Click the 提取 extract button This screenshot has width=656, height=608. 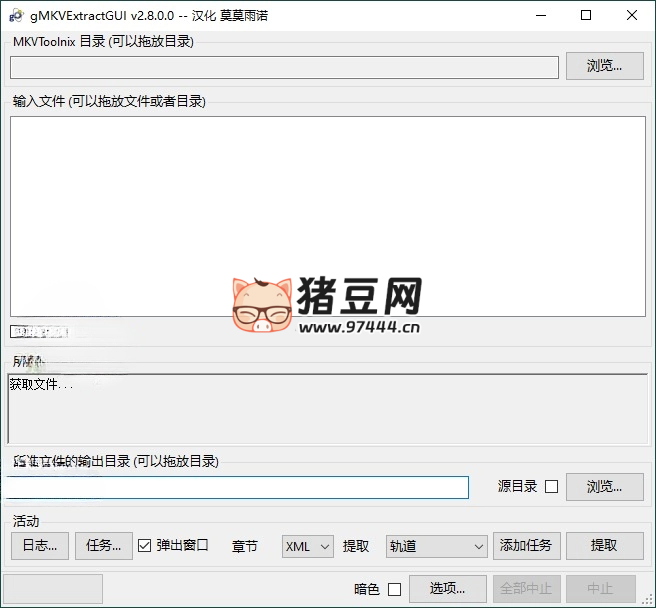[605, 546]
